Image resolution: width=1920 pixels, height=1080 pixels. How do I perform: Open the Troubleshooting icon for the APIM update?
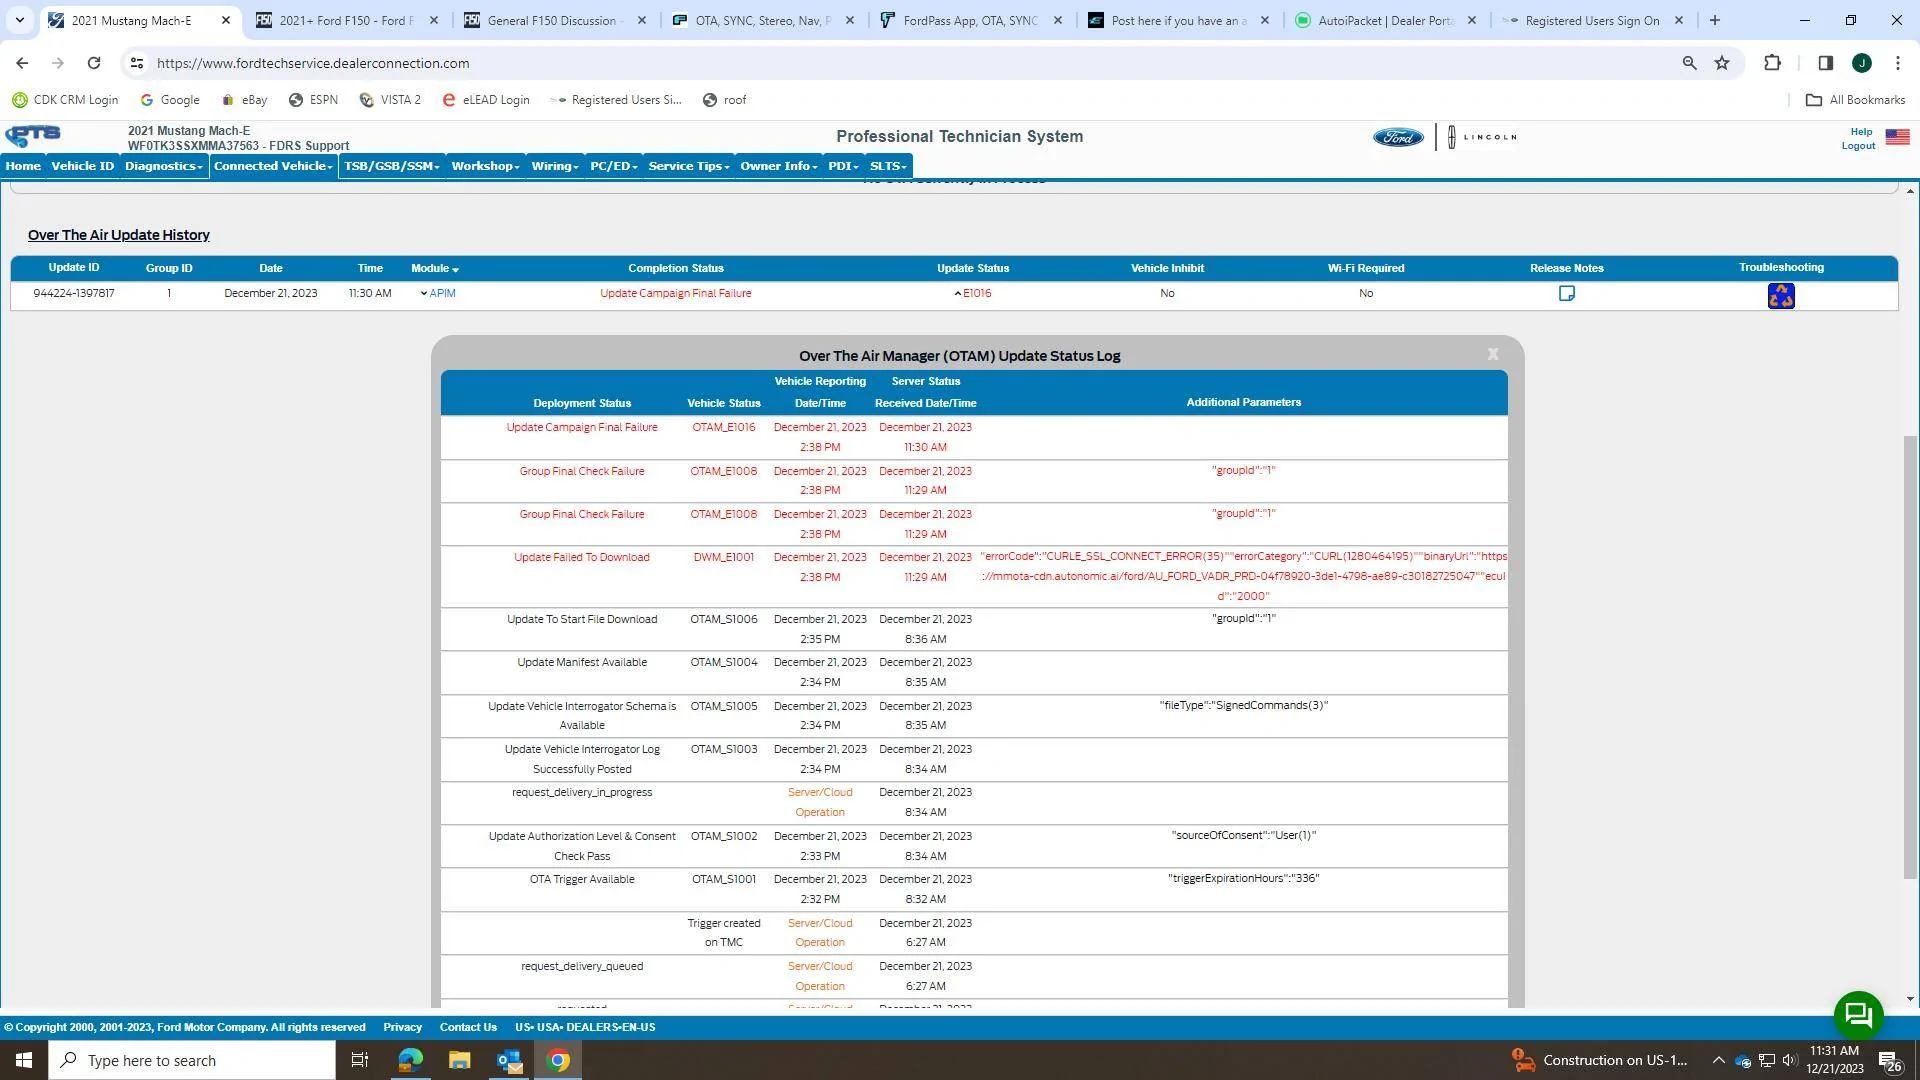tap(1781, 296)
